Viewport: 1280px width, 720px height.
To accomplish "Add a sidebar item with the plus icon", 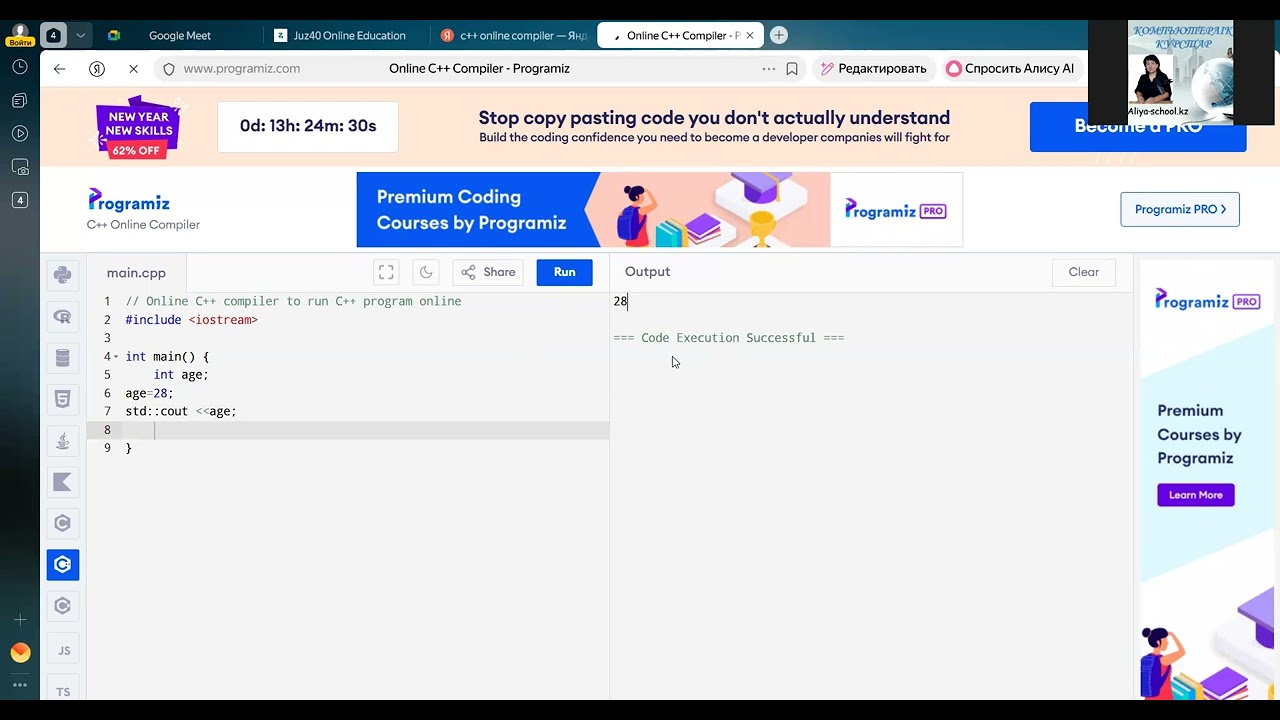I will point(20,620).
